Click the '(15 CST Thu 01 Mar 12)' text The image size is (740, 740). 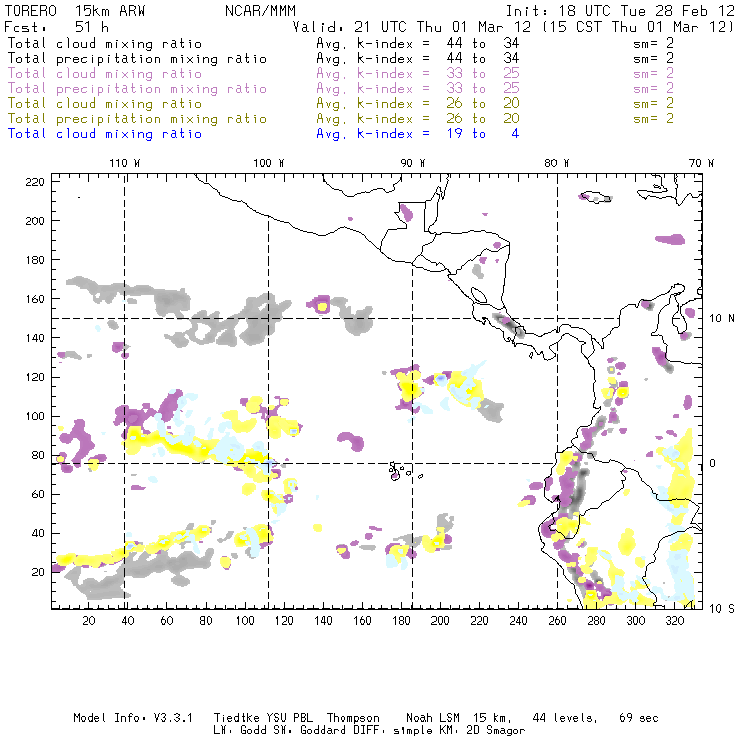pyautogui.click(x=638, y=27)
